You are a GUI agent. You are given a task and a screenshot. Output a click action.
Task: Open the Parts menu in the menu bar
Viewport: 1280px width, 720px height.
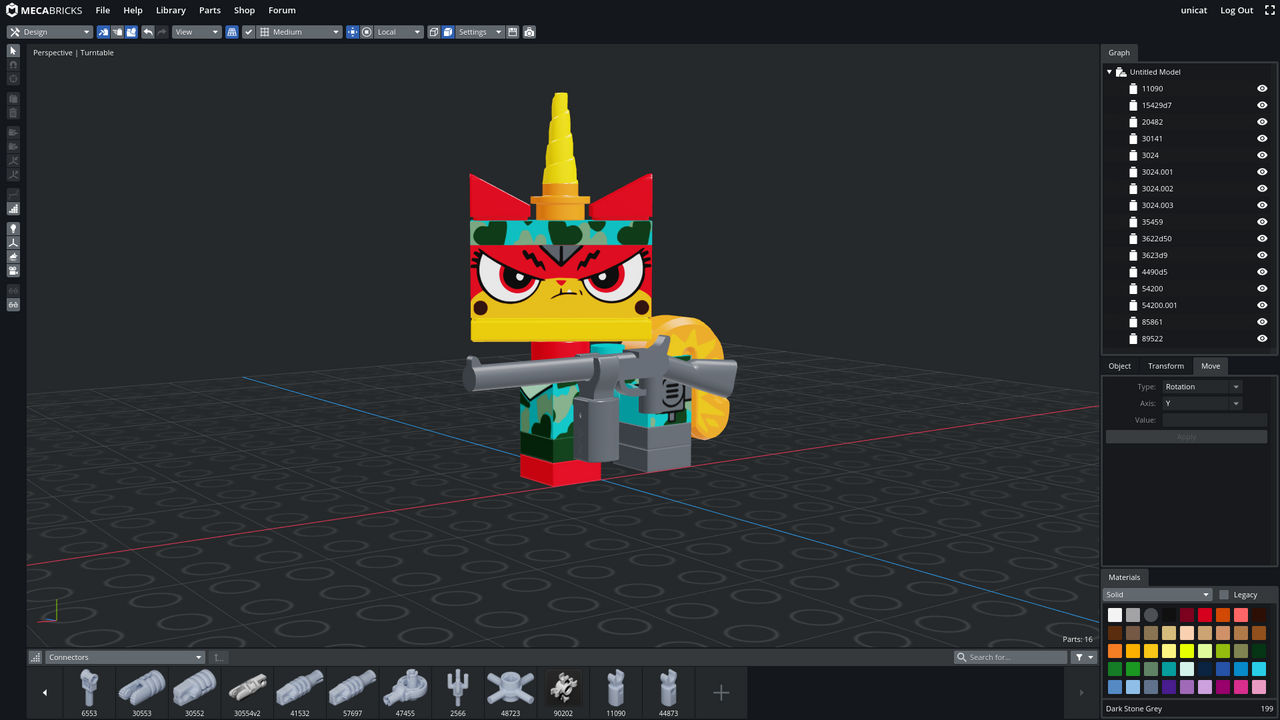click(209, 10)
